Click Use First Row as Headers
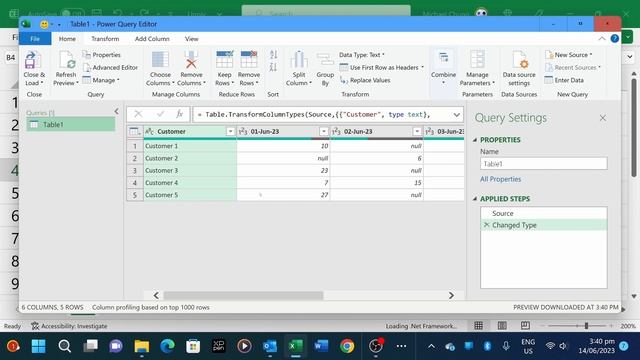This screenshot has height=360, width=640. [381, 67]
